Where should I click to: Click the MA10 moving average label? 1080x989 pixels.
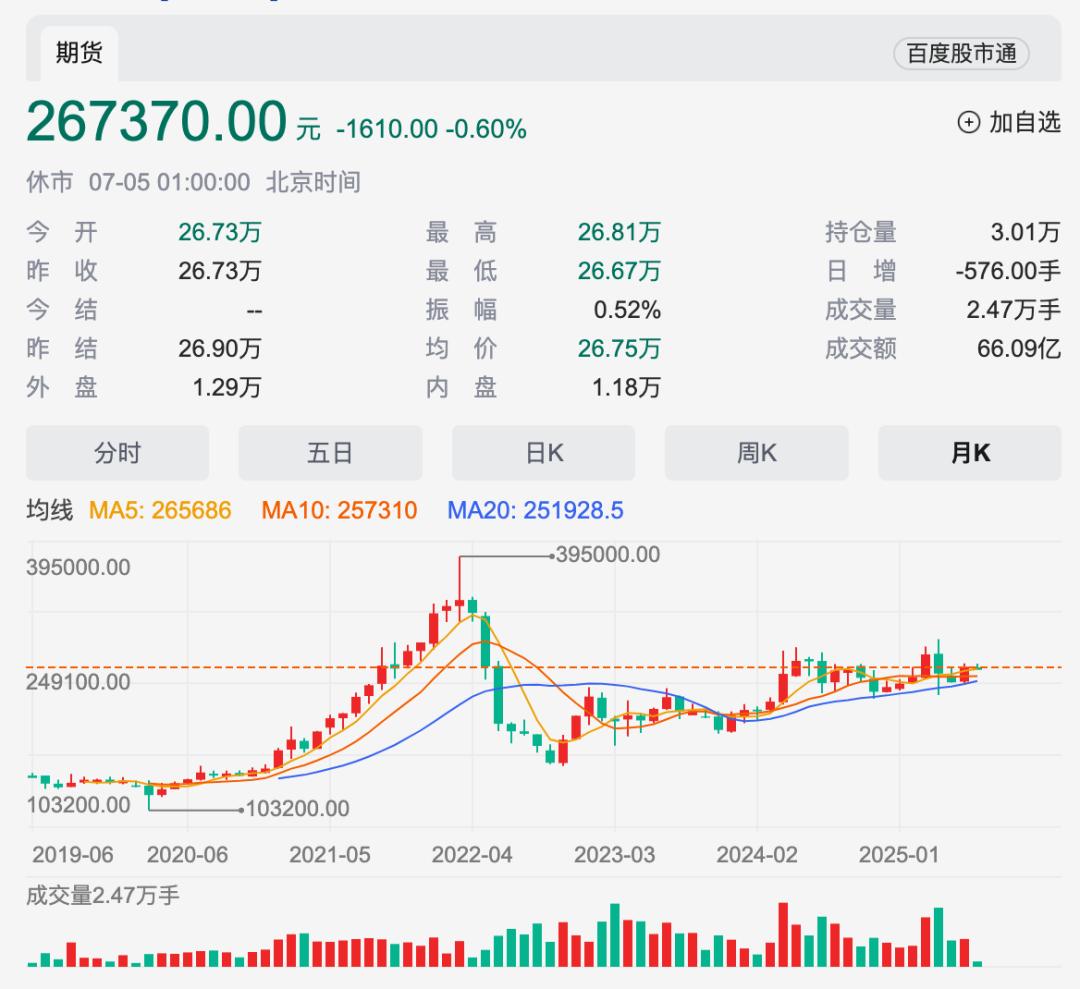pos(339,511)
